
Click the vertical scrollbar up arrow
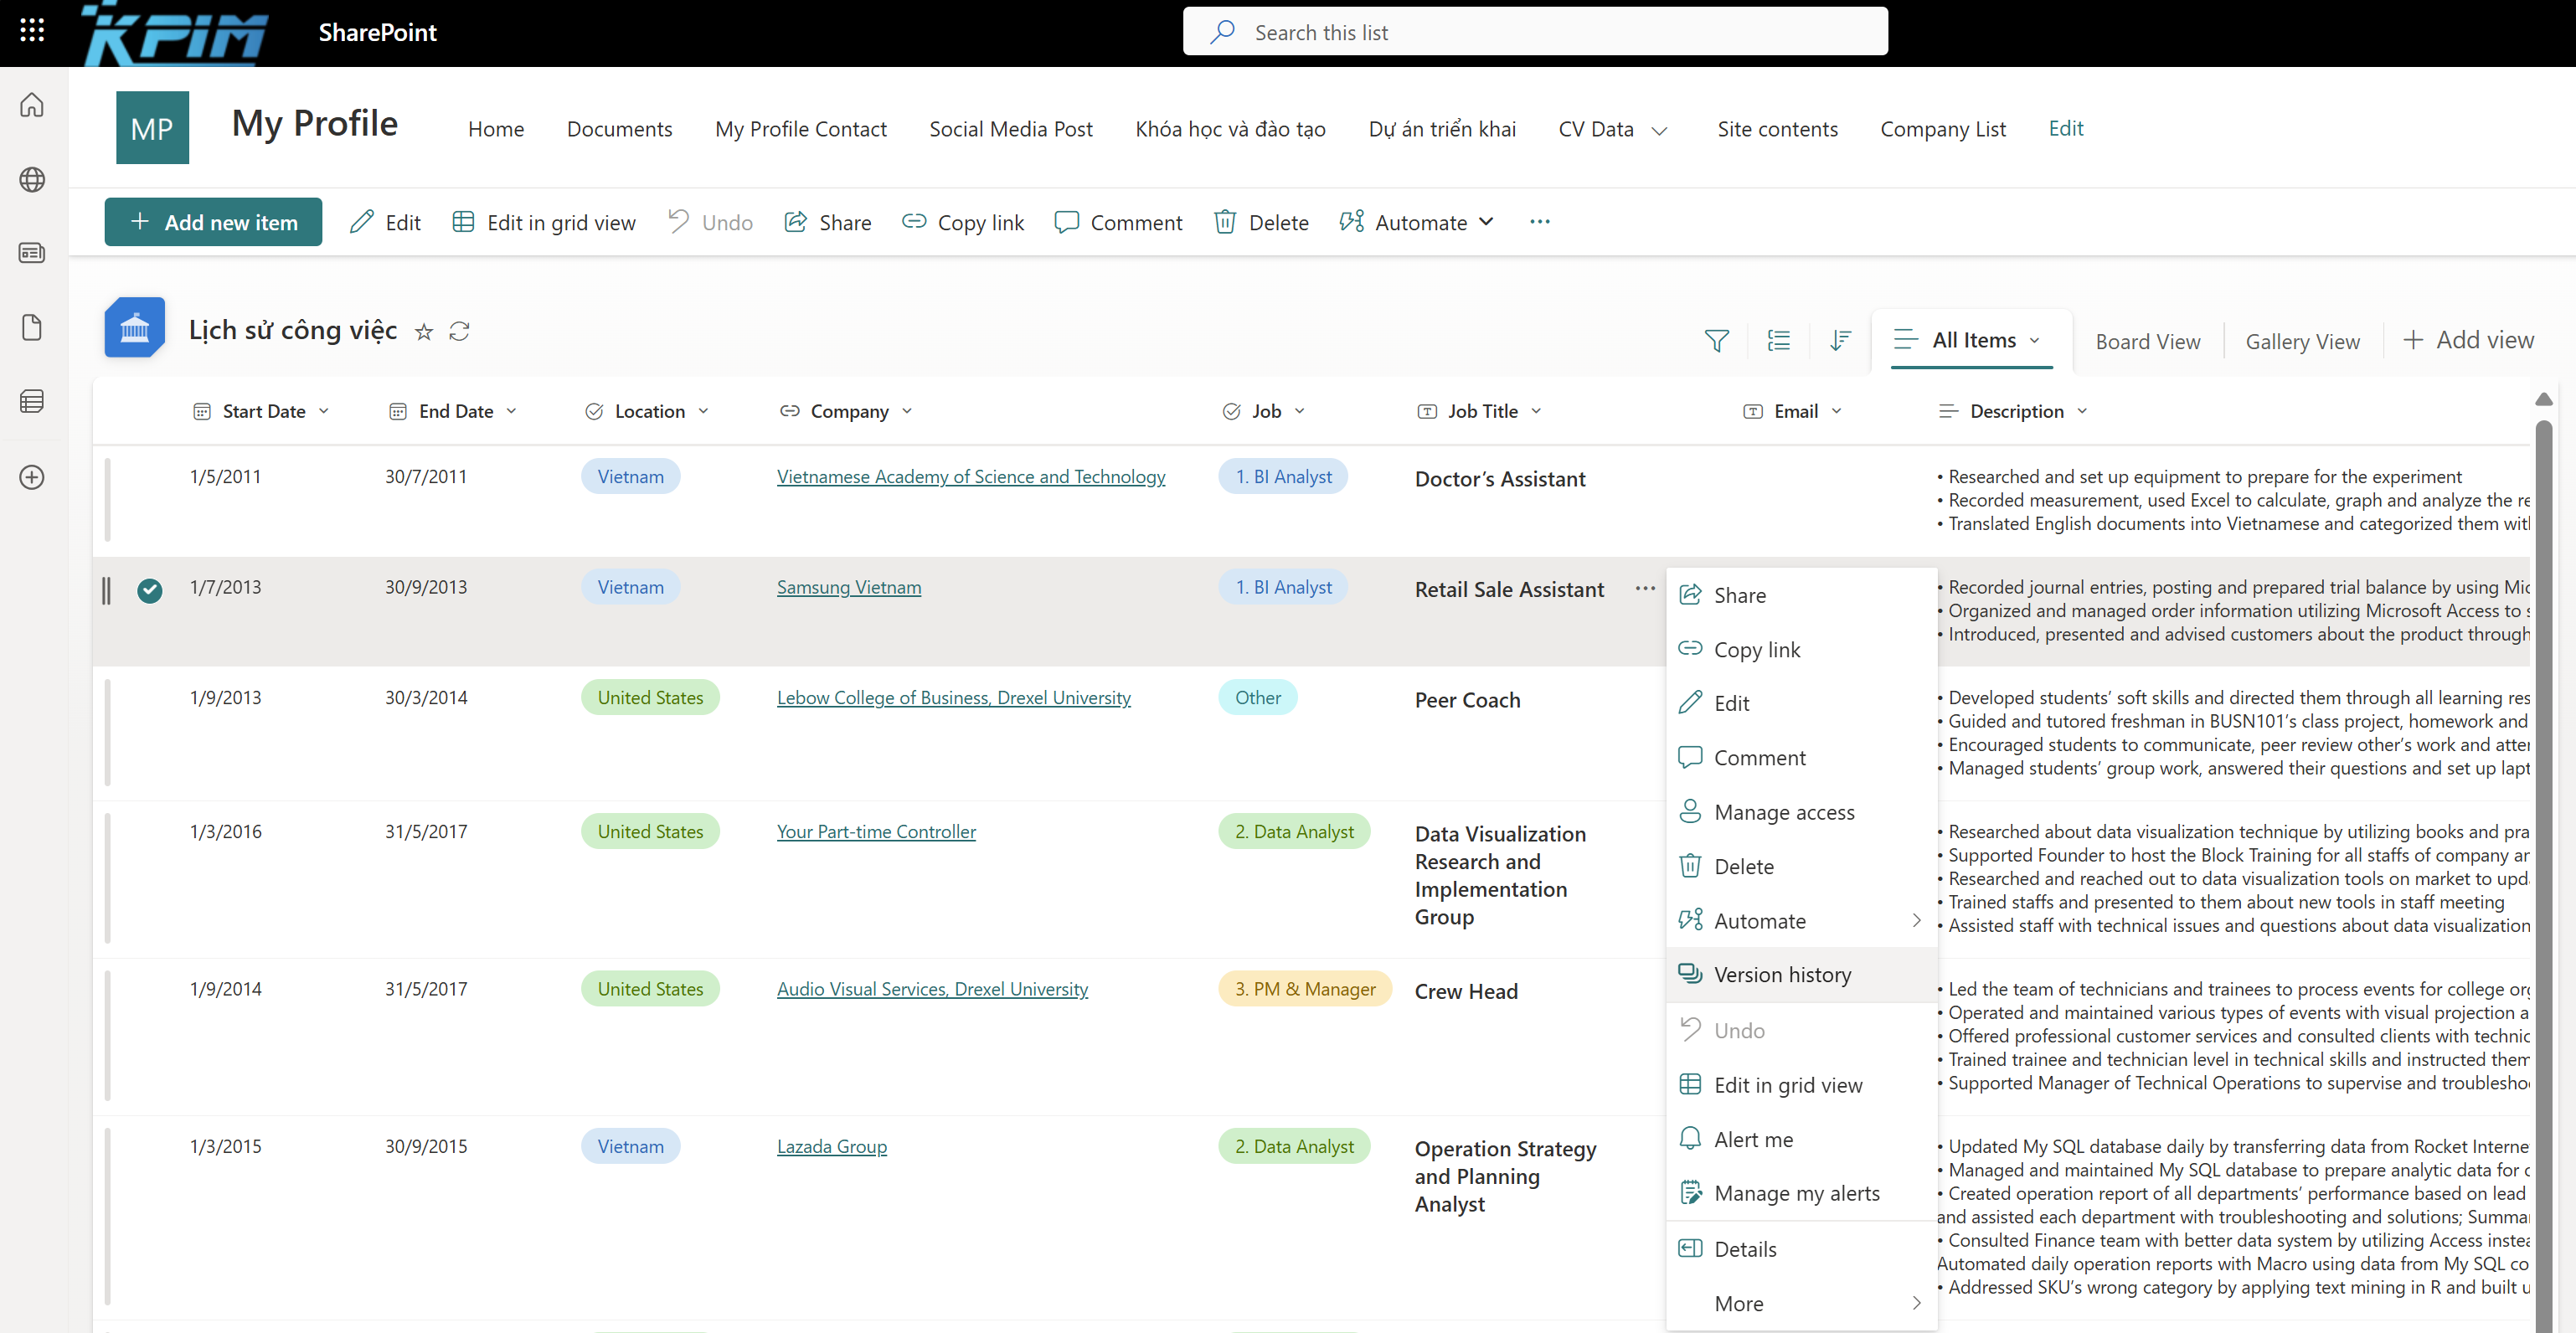pos(2543,399)
